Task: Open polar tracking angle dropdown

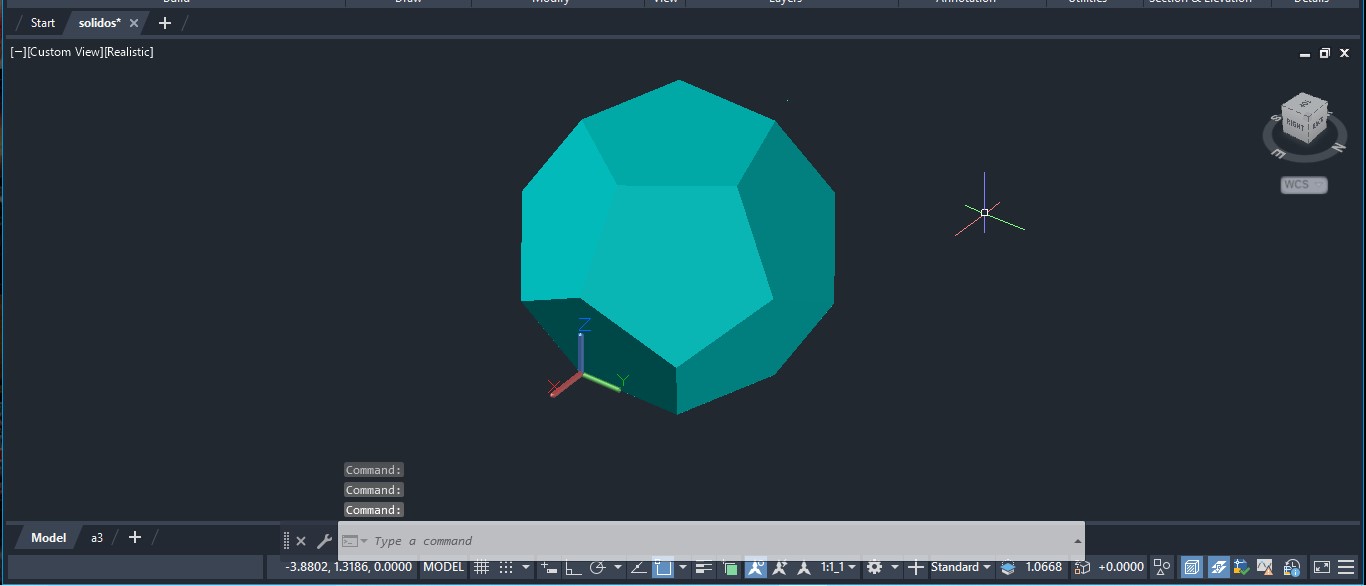Action: (x=618, y=567)
